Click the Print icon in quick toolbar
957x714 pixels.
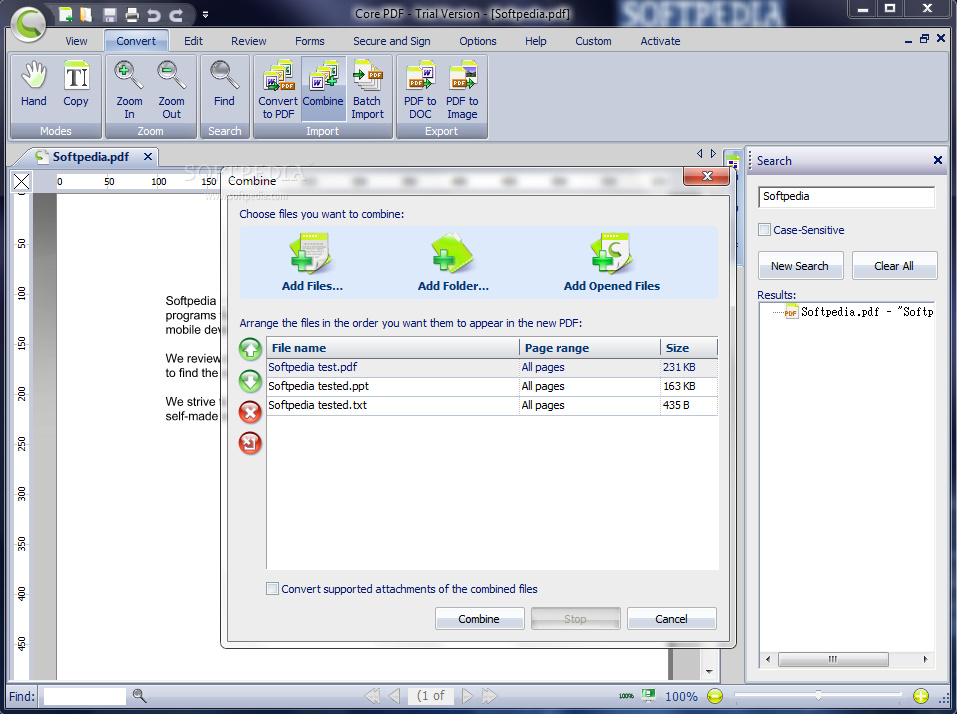(131, 15)
